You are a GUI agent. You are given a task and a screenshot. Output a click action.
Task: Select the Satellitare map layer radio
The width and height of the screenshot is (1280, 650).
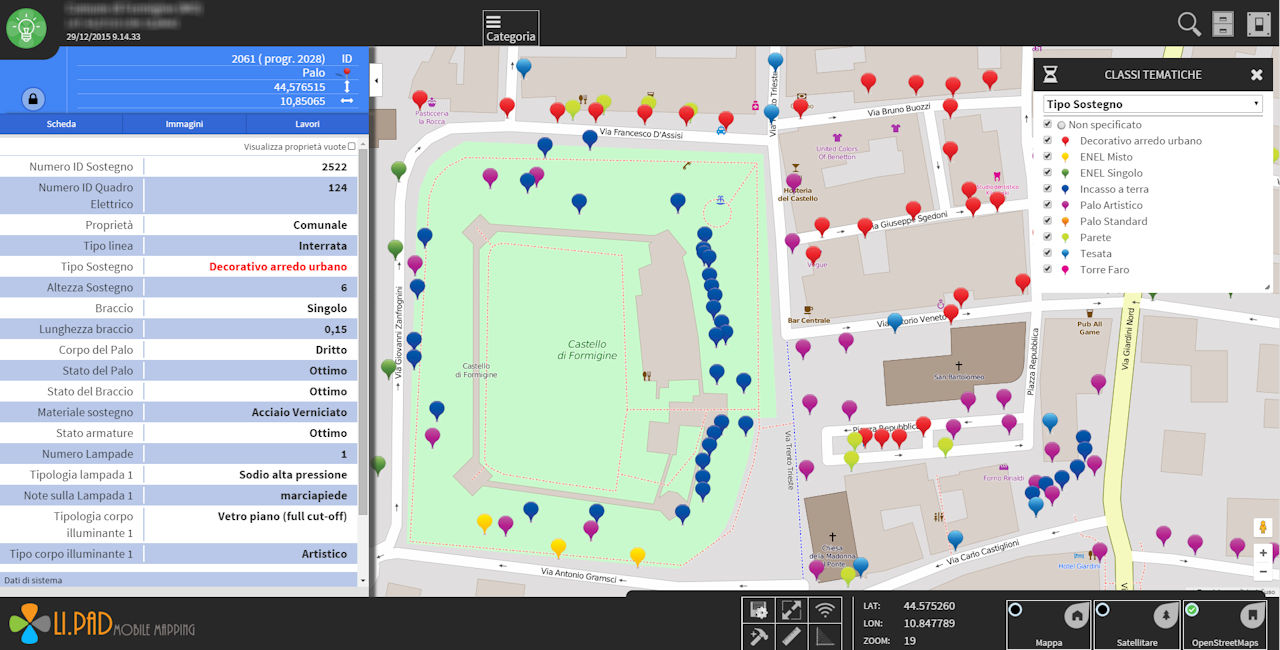point(1103,610)
